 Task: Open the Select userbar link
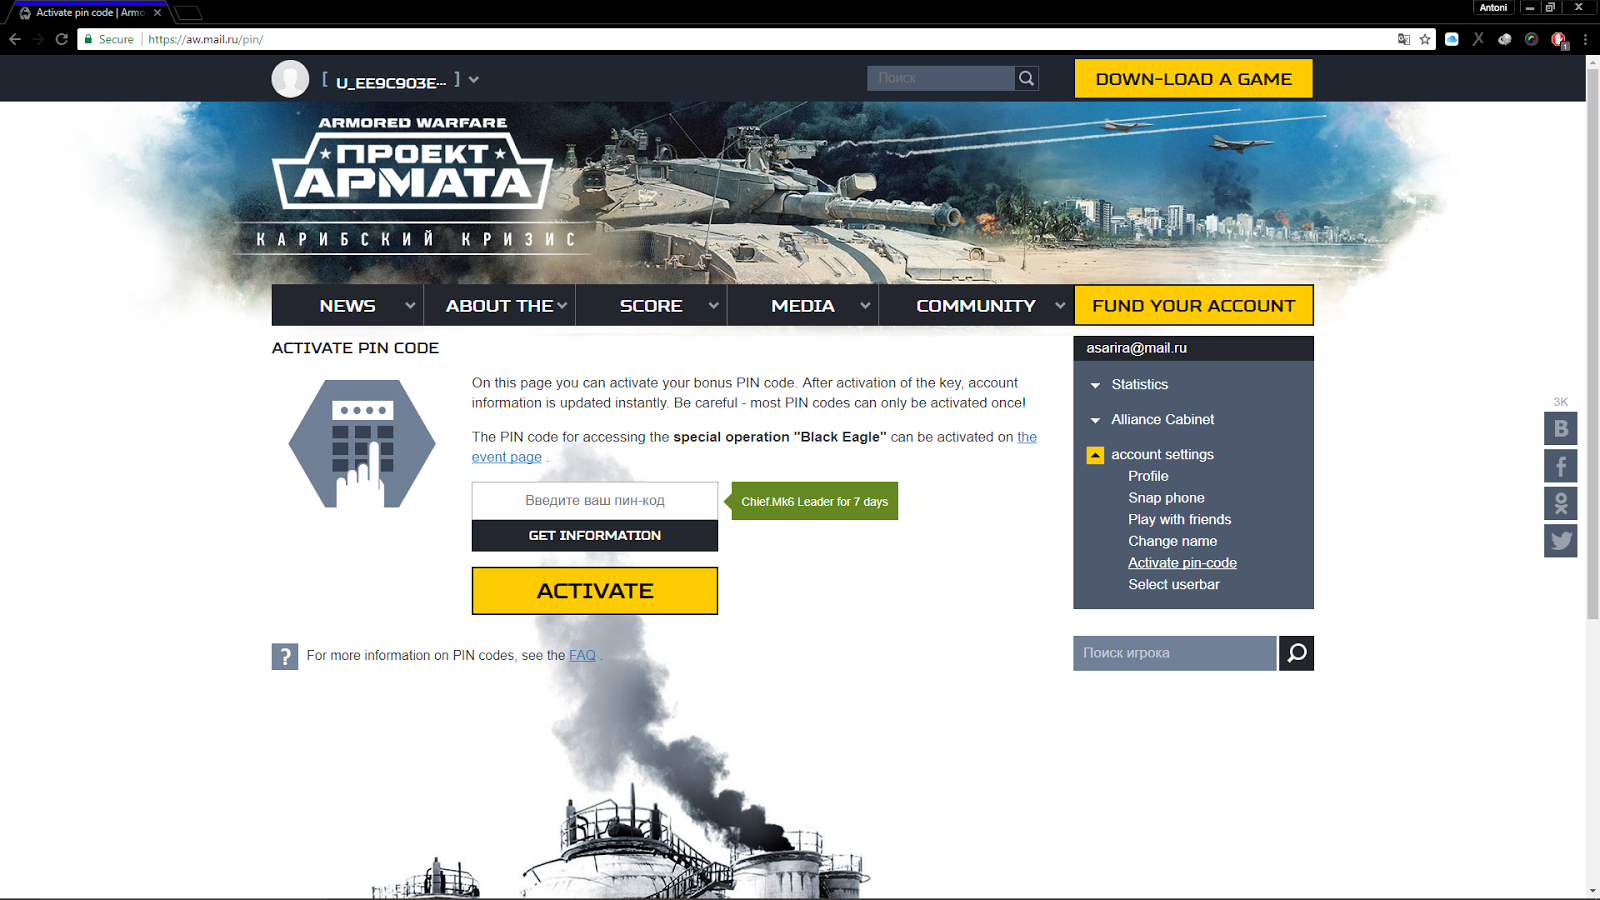pyautogui.click(x=1174, y=585)
